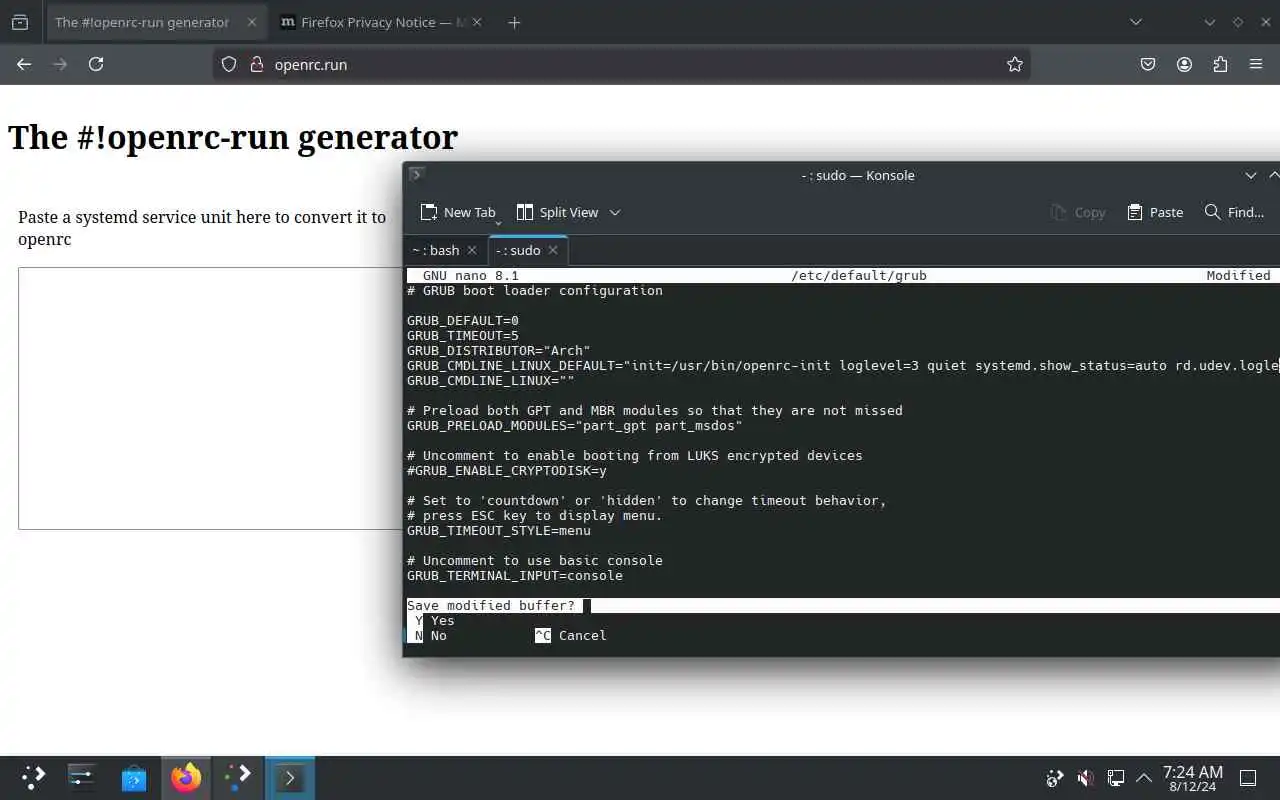Click '/etc/default/grub' in nano title bar
1280x800 pixels.
point(859,275)
